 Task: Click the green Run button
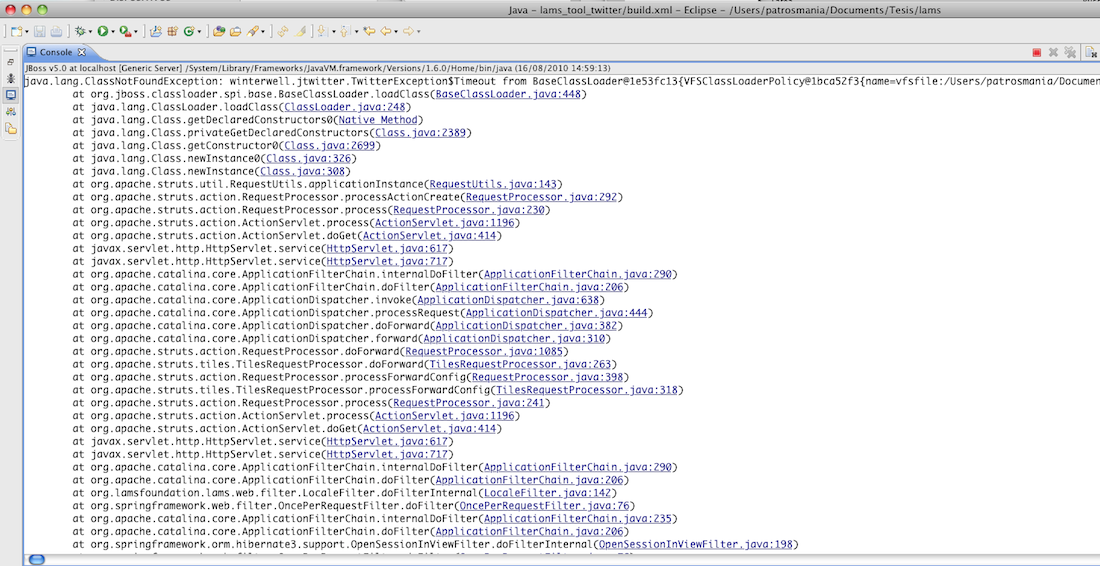(x=102, y=32)
